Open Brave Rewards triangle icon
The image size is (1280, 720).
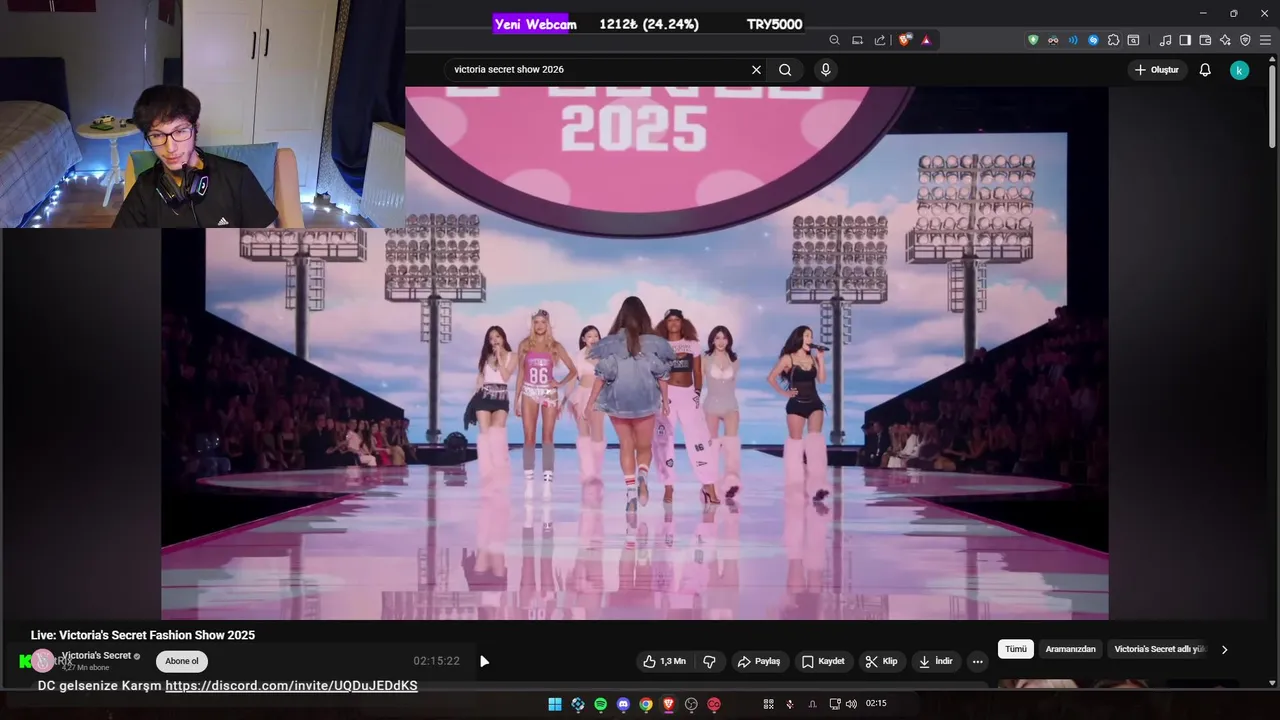coord(926,40)
